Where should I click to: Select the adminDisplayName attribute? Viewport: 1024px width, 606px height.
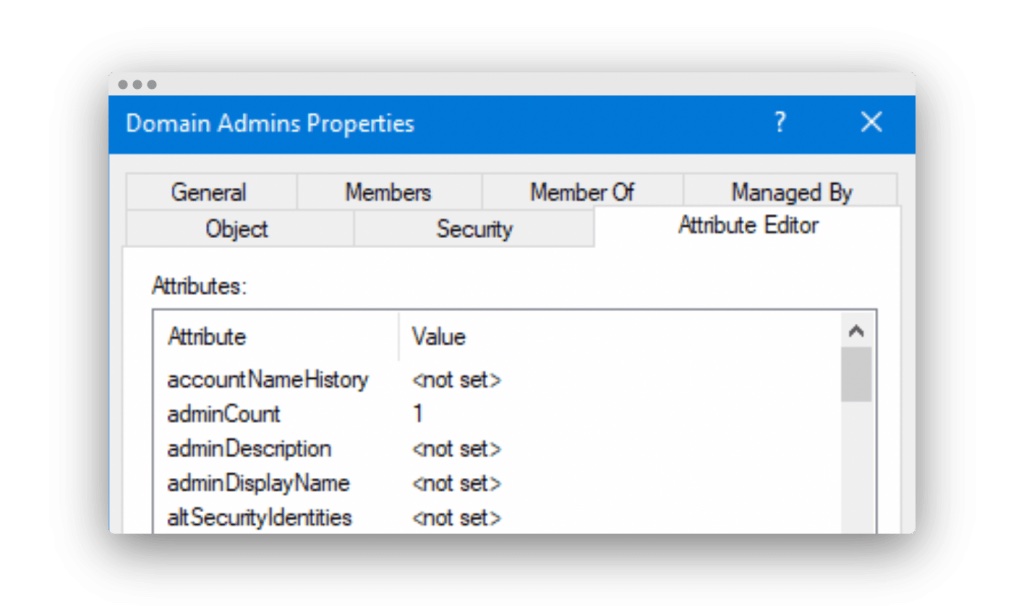tap(259, 483)
